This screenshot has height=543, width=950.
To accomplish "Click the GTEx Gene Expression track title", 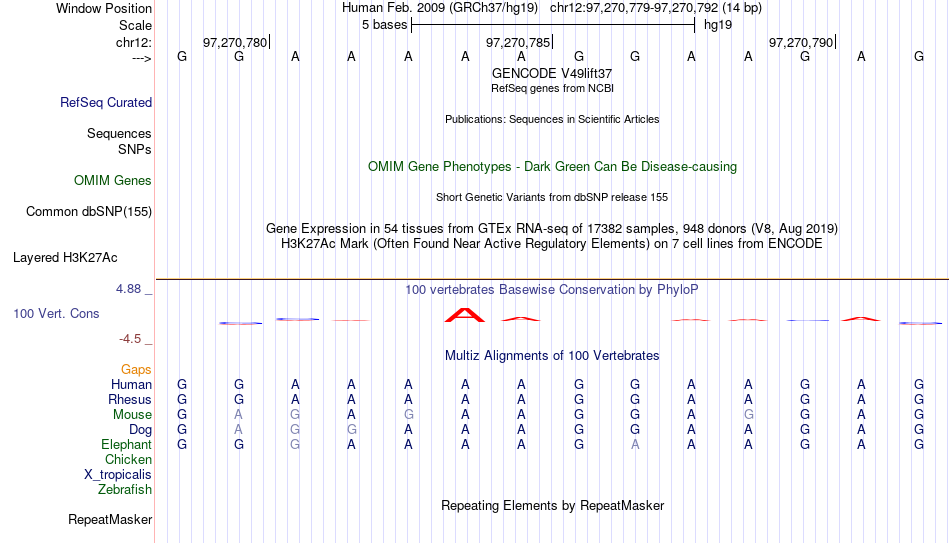I will coord(552,228).
